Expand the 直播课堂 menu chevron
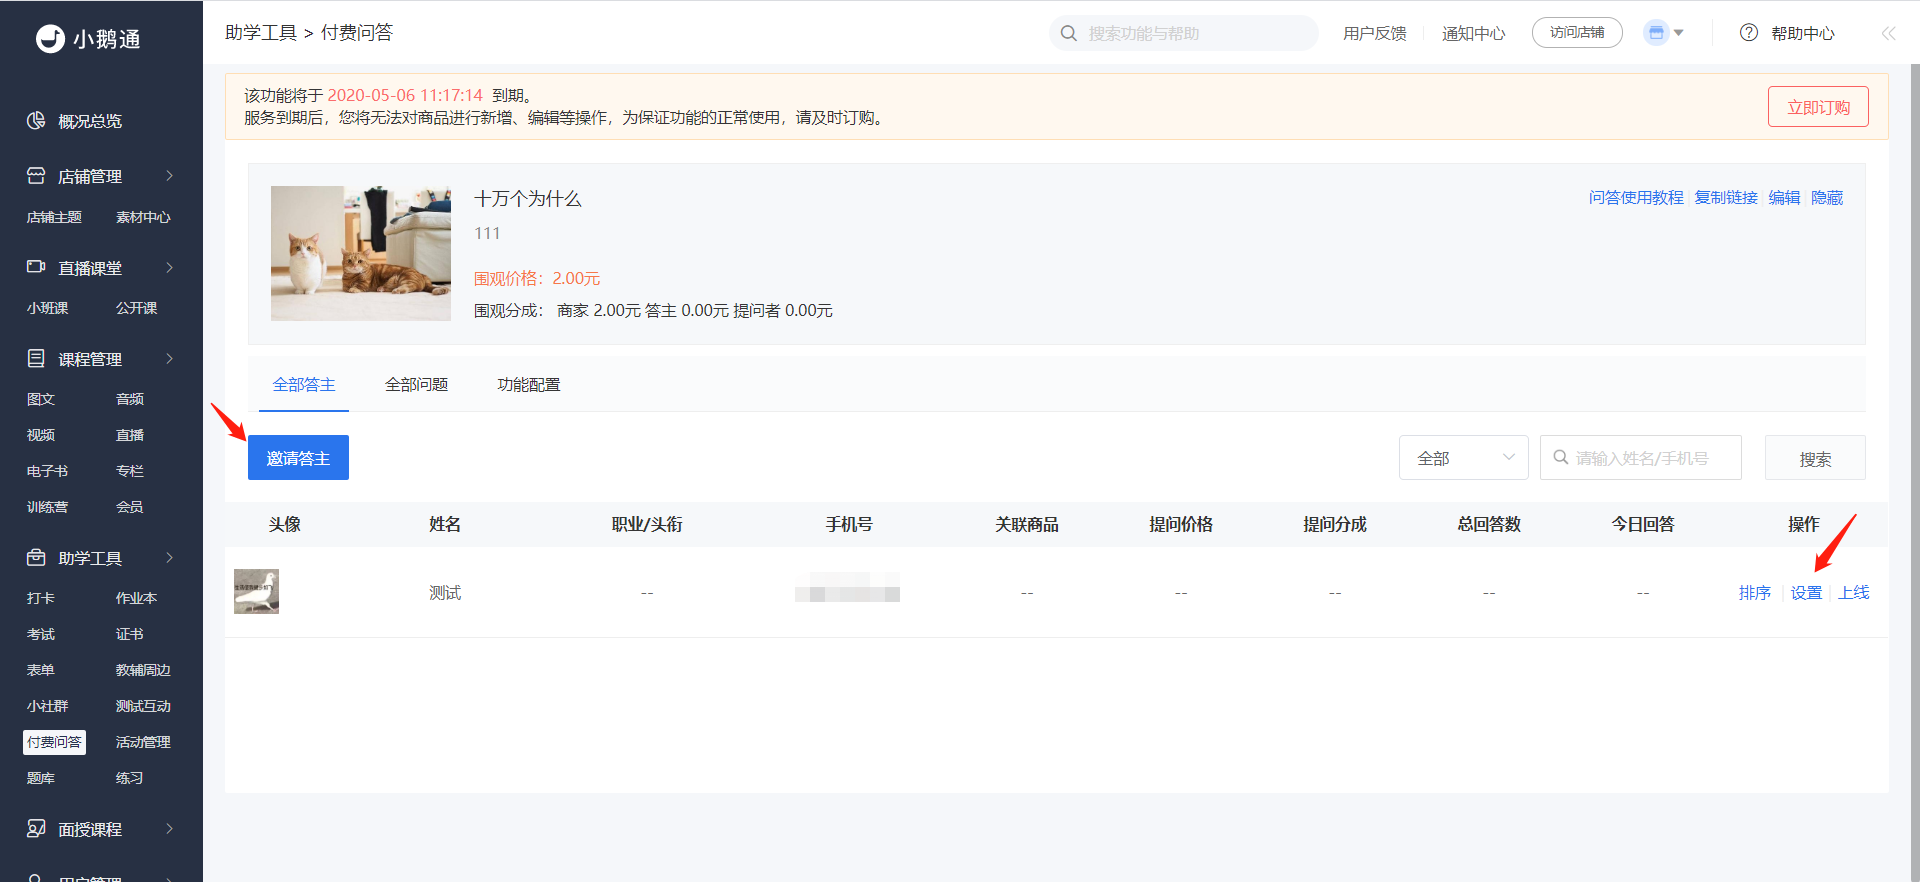Image resolution: width=1920 pixels, height=882 pixels. 170,267
